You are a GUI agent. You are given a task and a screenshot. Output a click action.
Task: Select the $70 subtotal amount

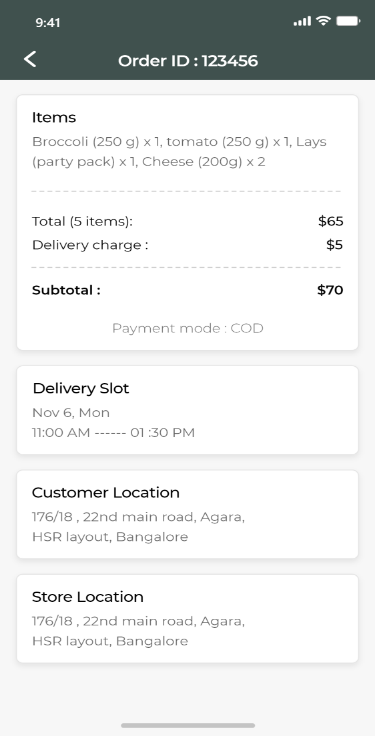[330, 290]
